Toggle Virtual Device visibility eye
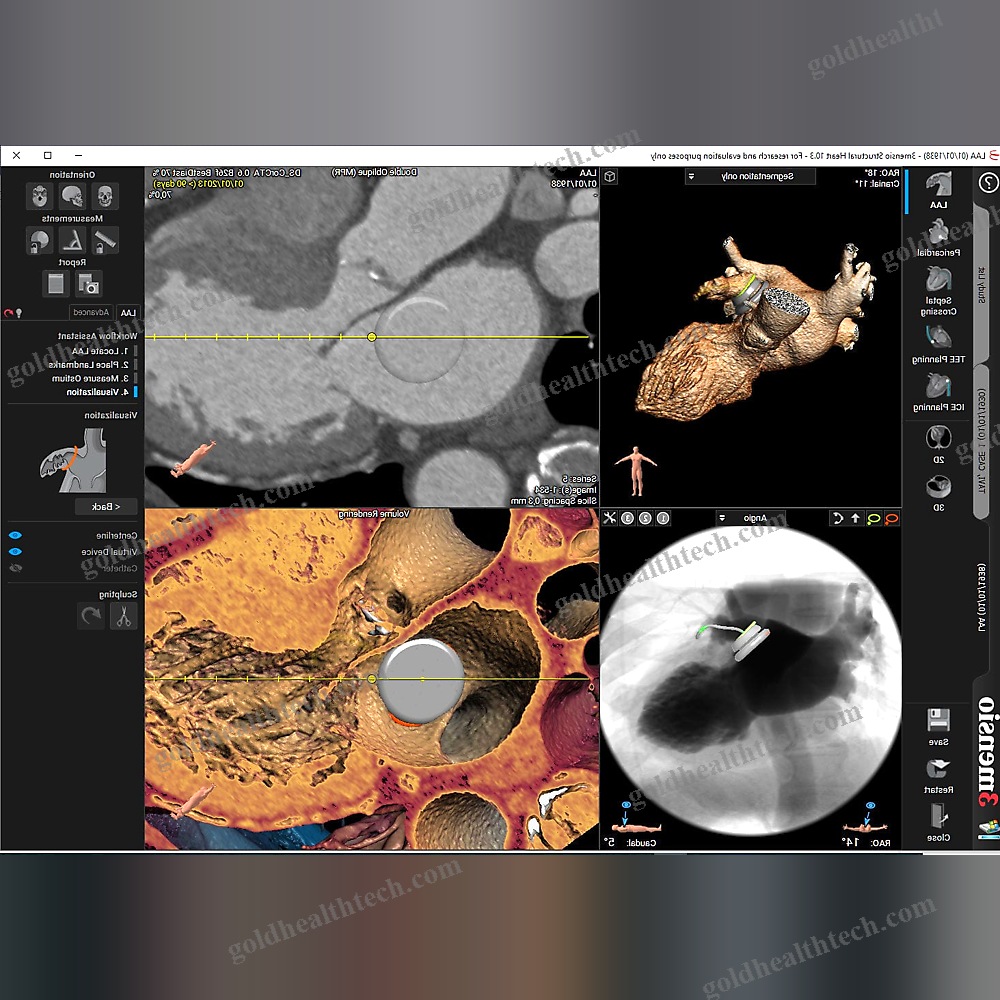This screenshot has width=1000, height=1000. [x=15, y=552]
